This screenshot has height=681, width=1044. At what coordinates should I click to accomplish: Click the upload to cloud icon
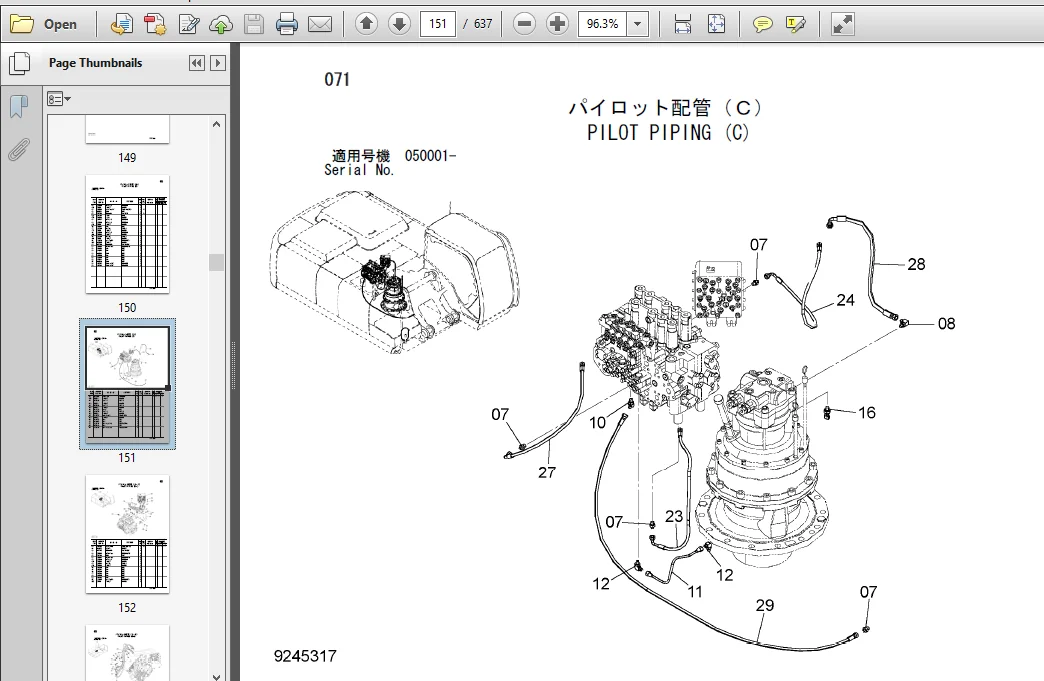[x=221, y=25]
